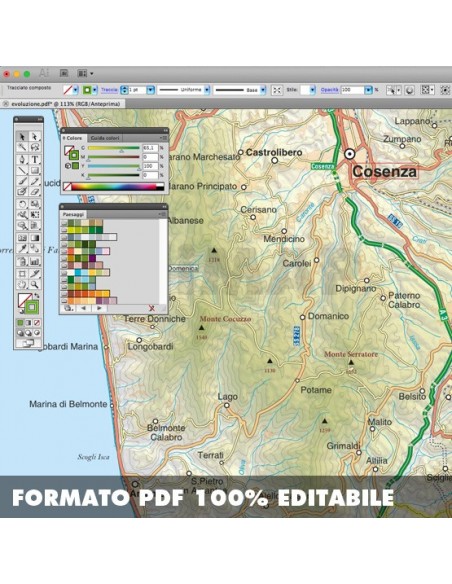Enable Draw Inside mode
This screenshot has height=584, width=452.
tap(37, 333)
